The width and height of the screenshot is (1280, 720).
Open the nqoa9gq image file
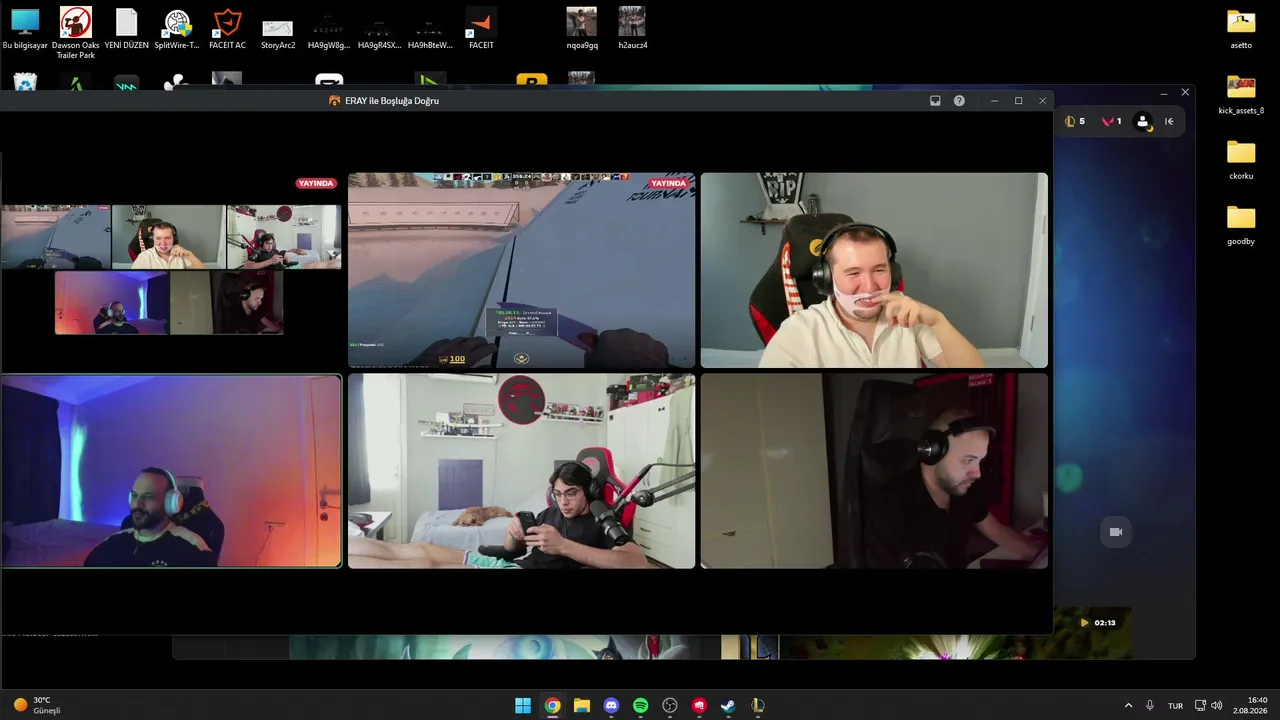[582, 29]
